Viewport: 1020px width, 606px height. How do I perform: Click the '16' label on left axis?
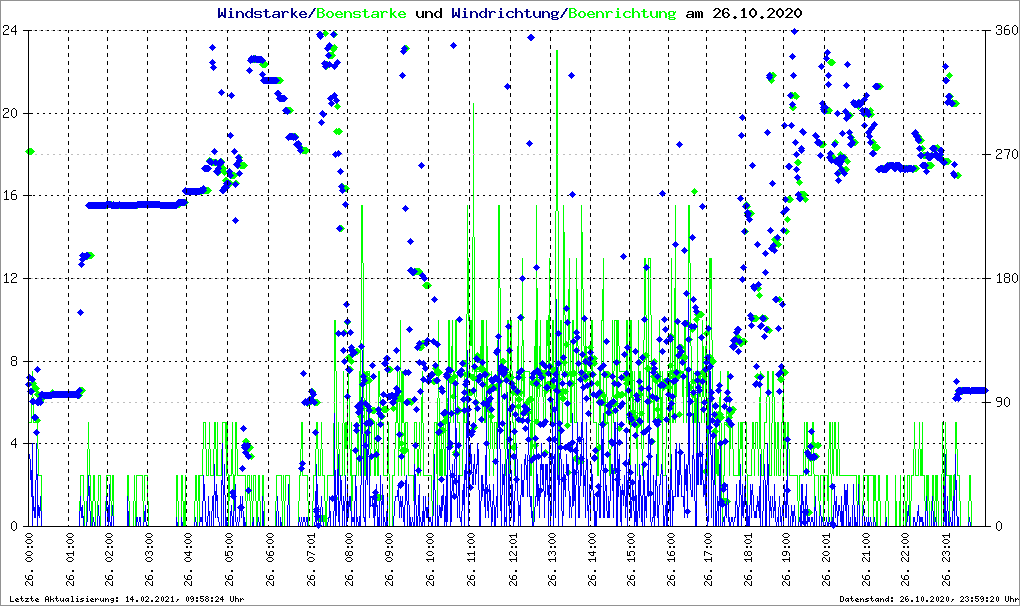click(13, 196)
